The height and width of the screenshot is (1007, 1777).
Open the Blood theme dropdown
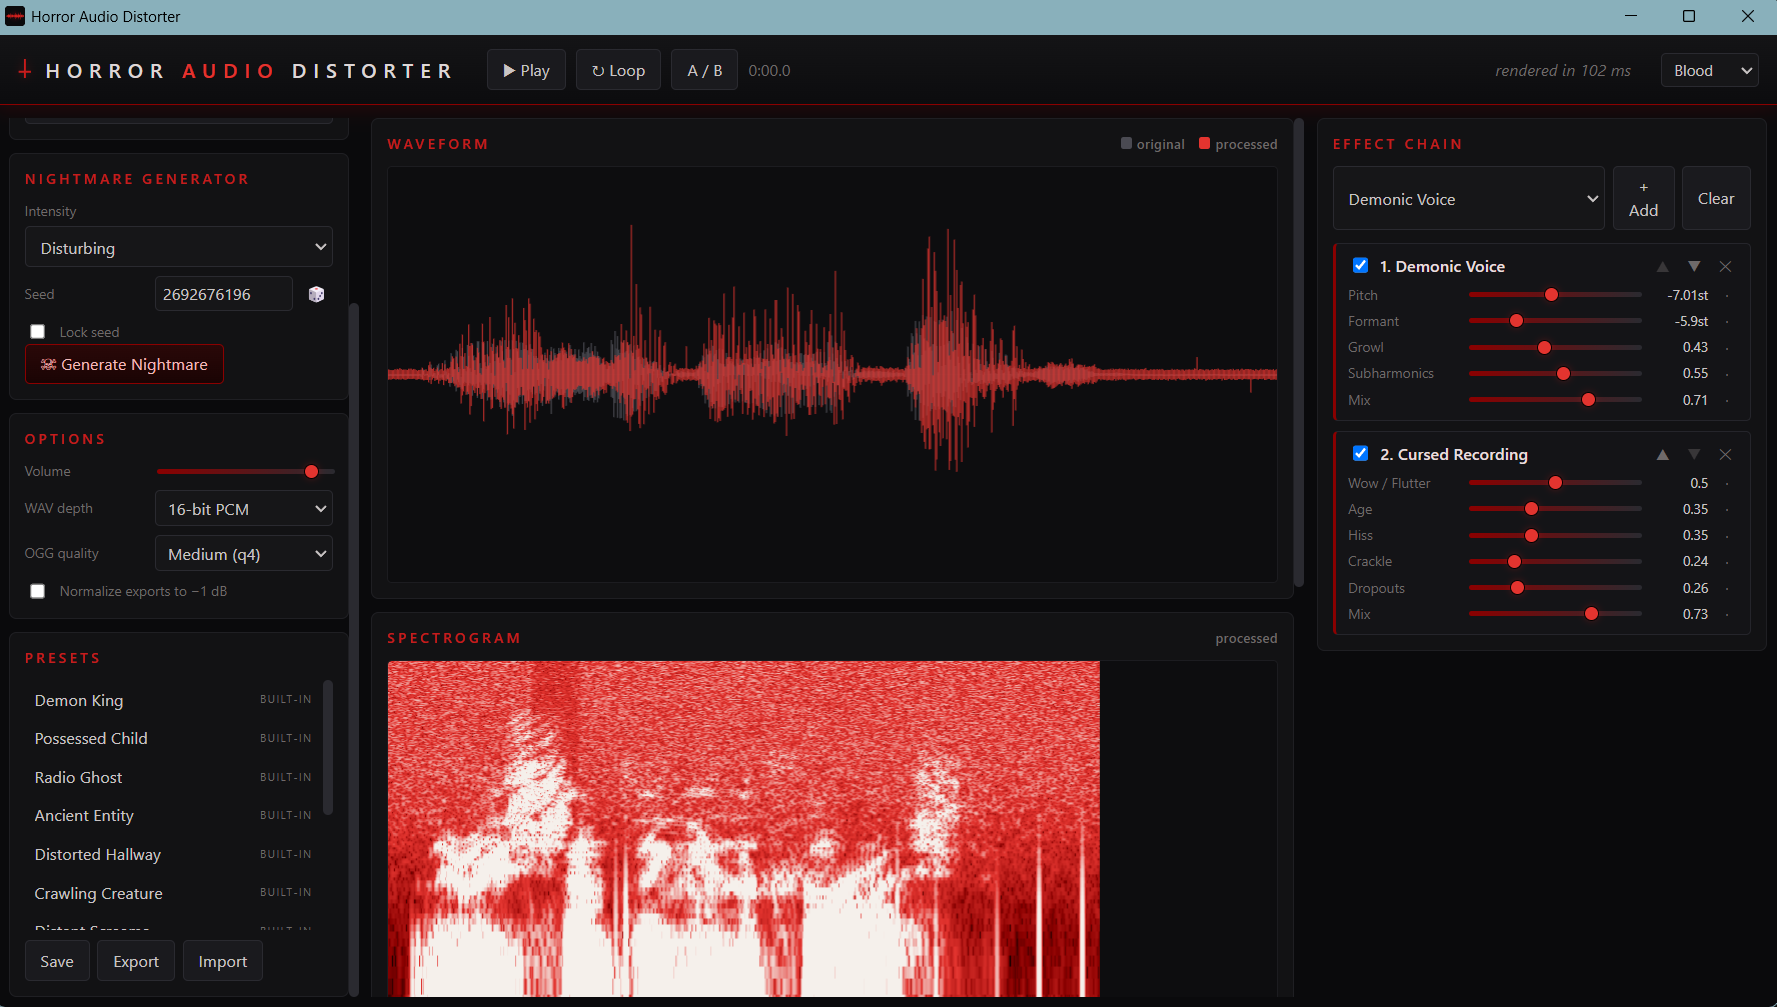coord(1710,70)
